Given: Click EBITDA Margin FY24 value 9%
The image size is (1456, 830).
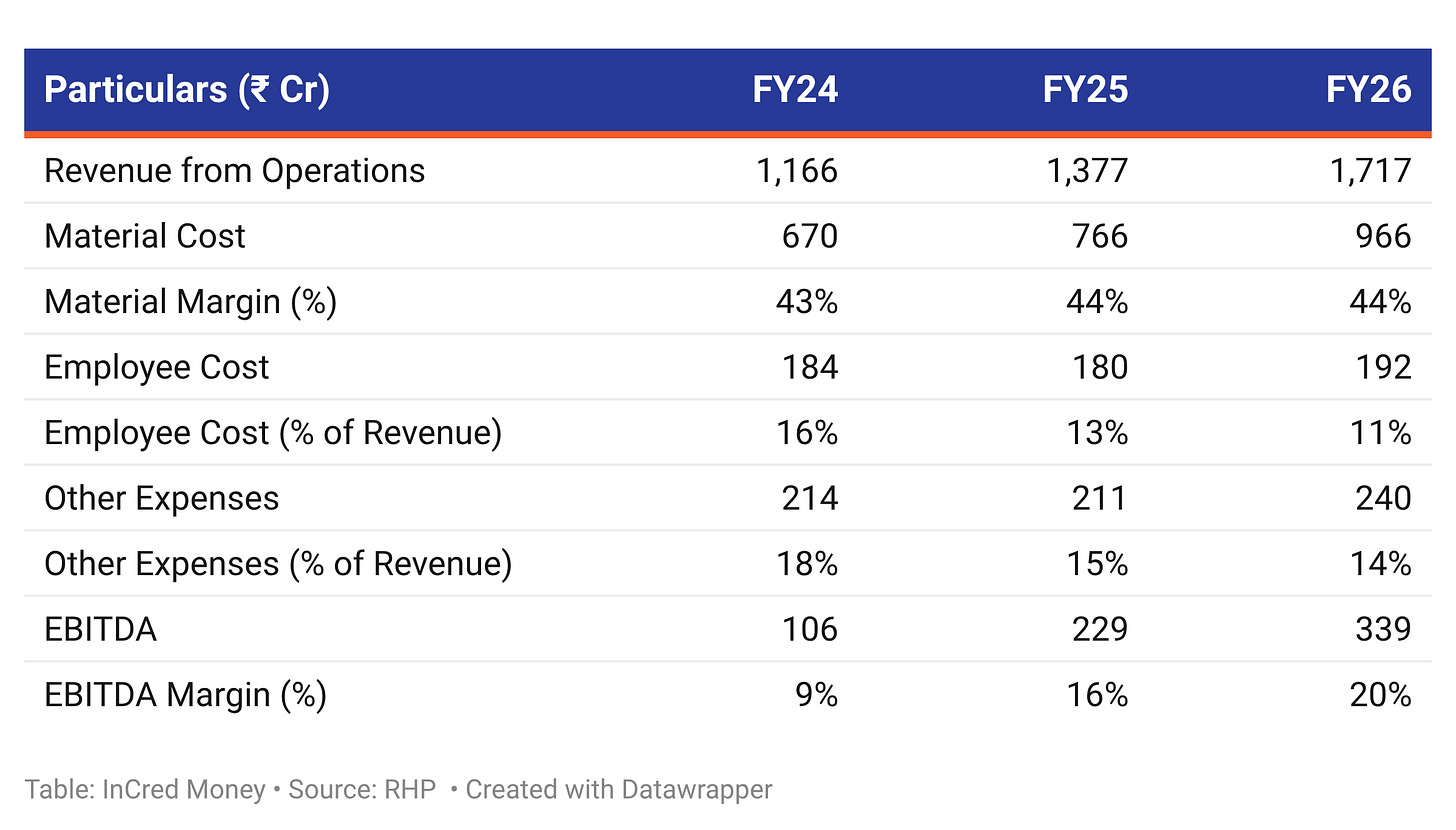Looking at the screenshot, I should pyautogui.click(x=817, y=695).
